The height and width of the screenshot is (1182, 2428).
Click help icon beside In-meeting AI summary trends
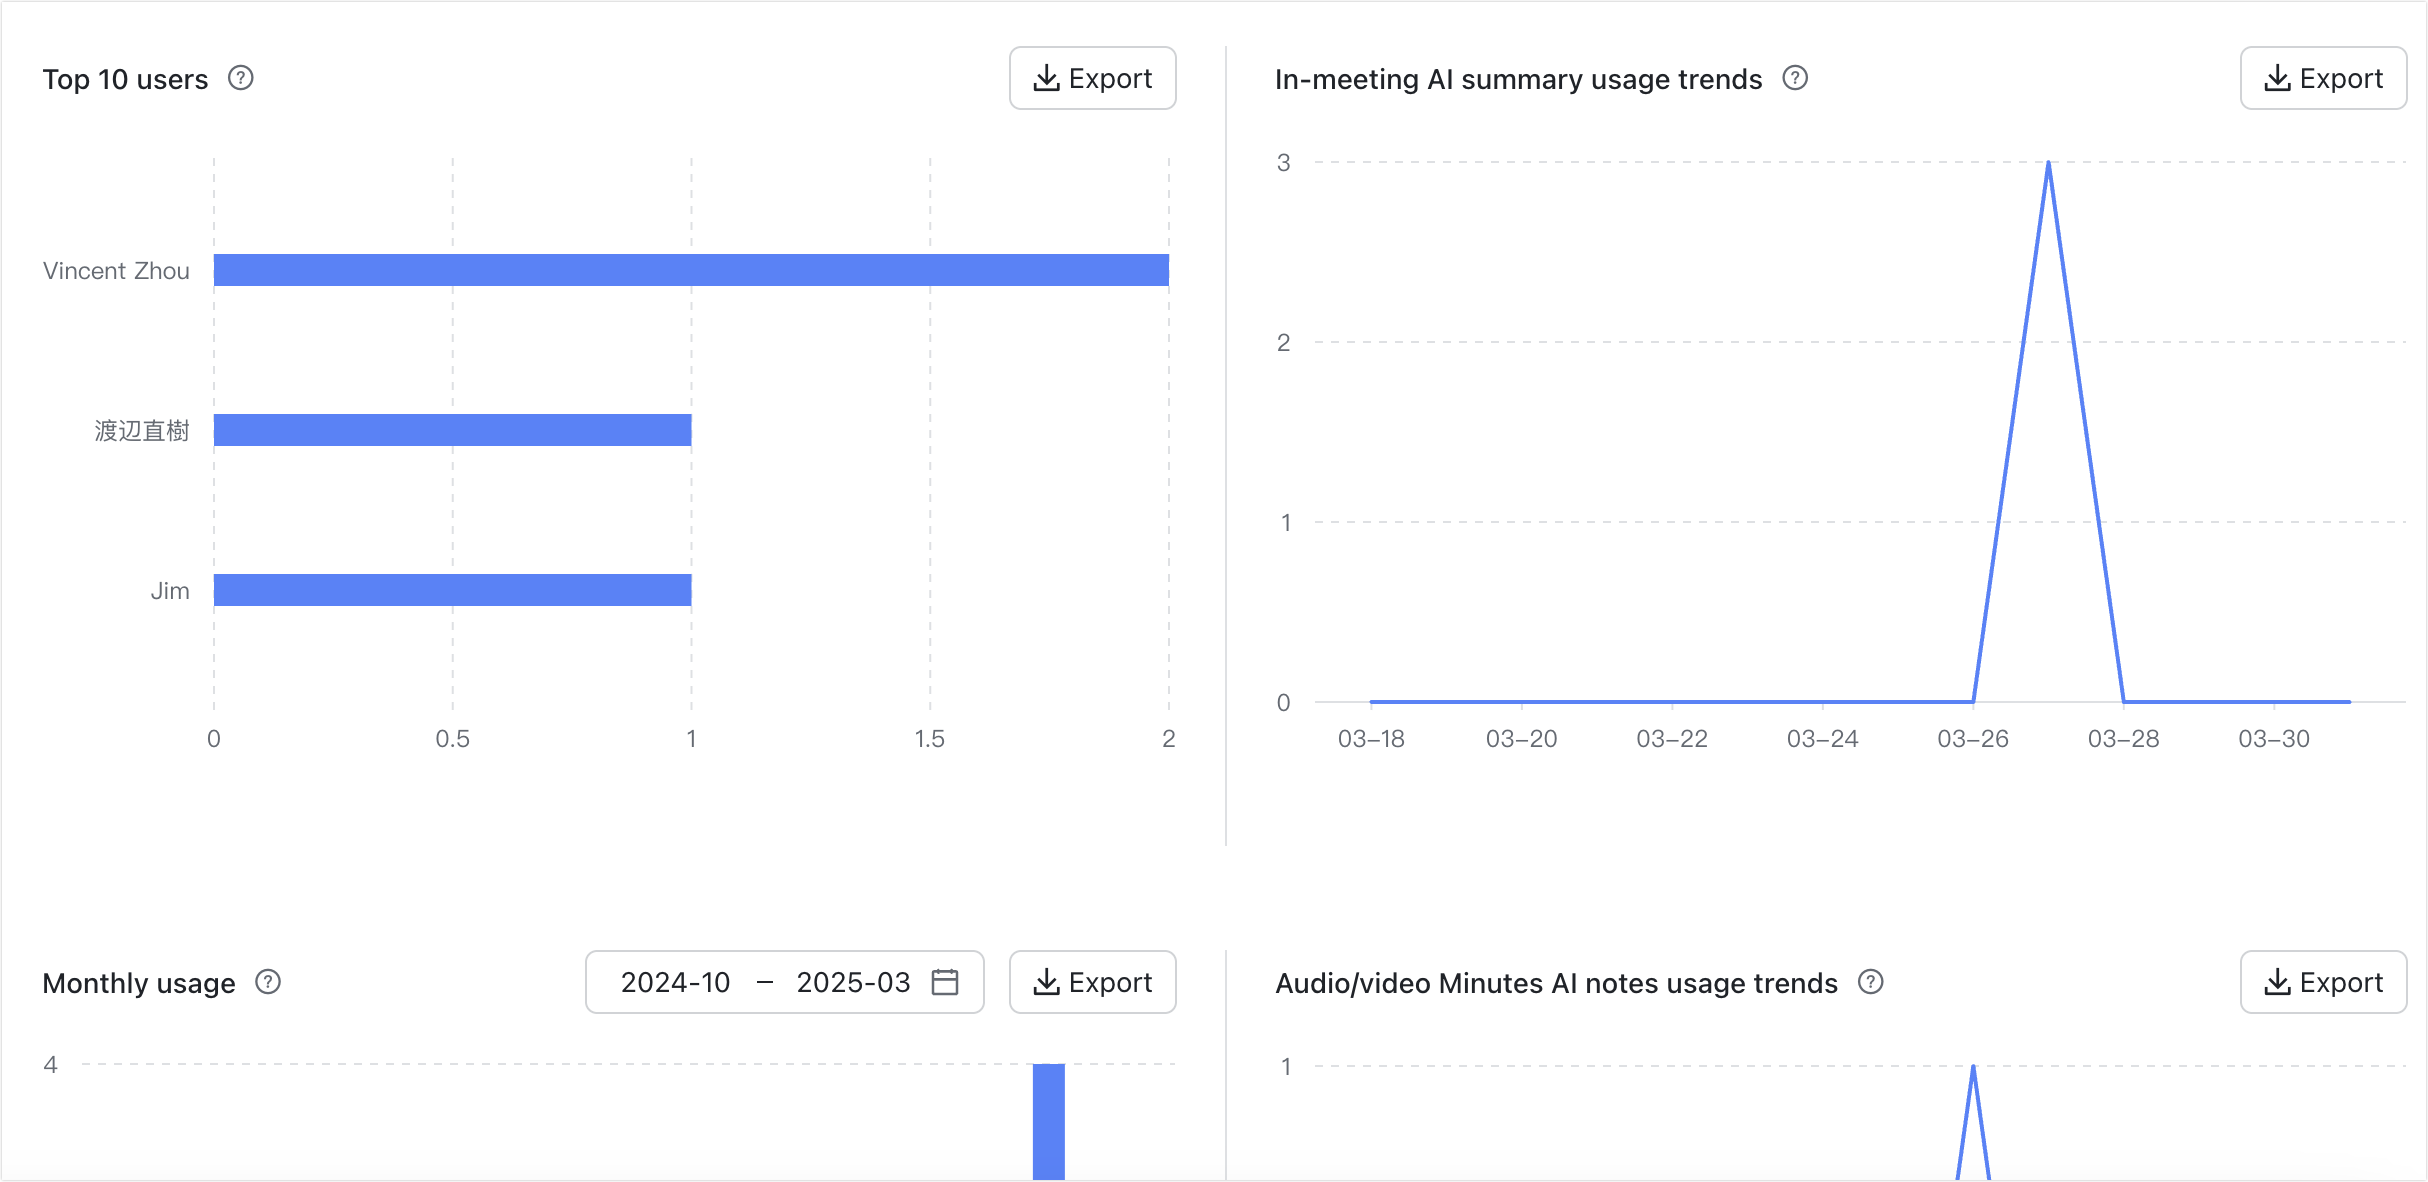1795,78
